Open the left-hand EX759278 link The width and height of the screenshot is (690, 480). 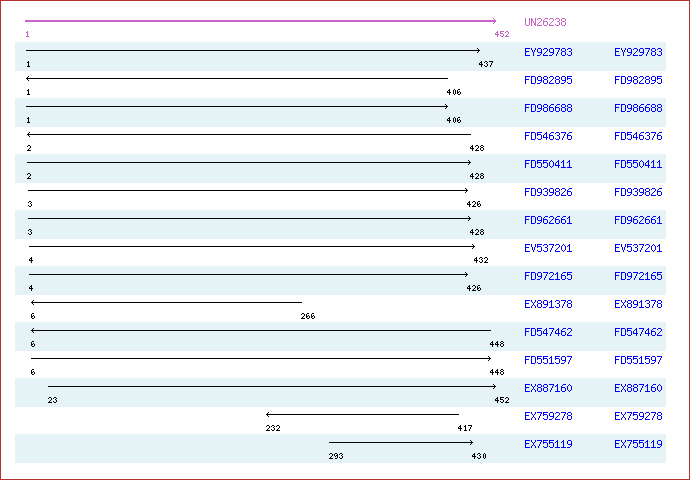pyautogui.click(x=548, y=416)
